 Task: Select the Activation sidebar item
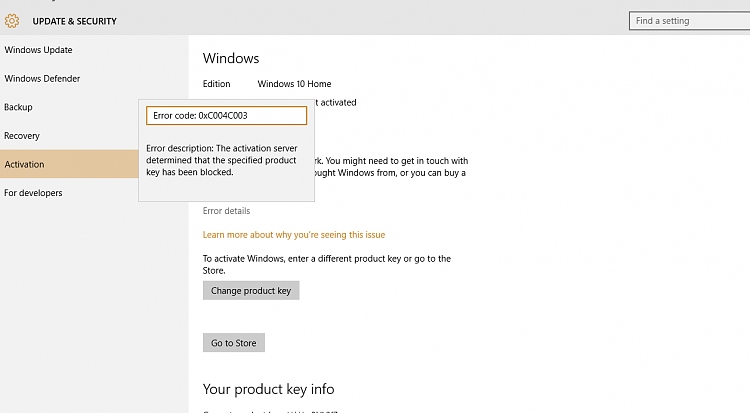click(x=24, y=164)
